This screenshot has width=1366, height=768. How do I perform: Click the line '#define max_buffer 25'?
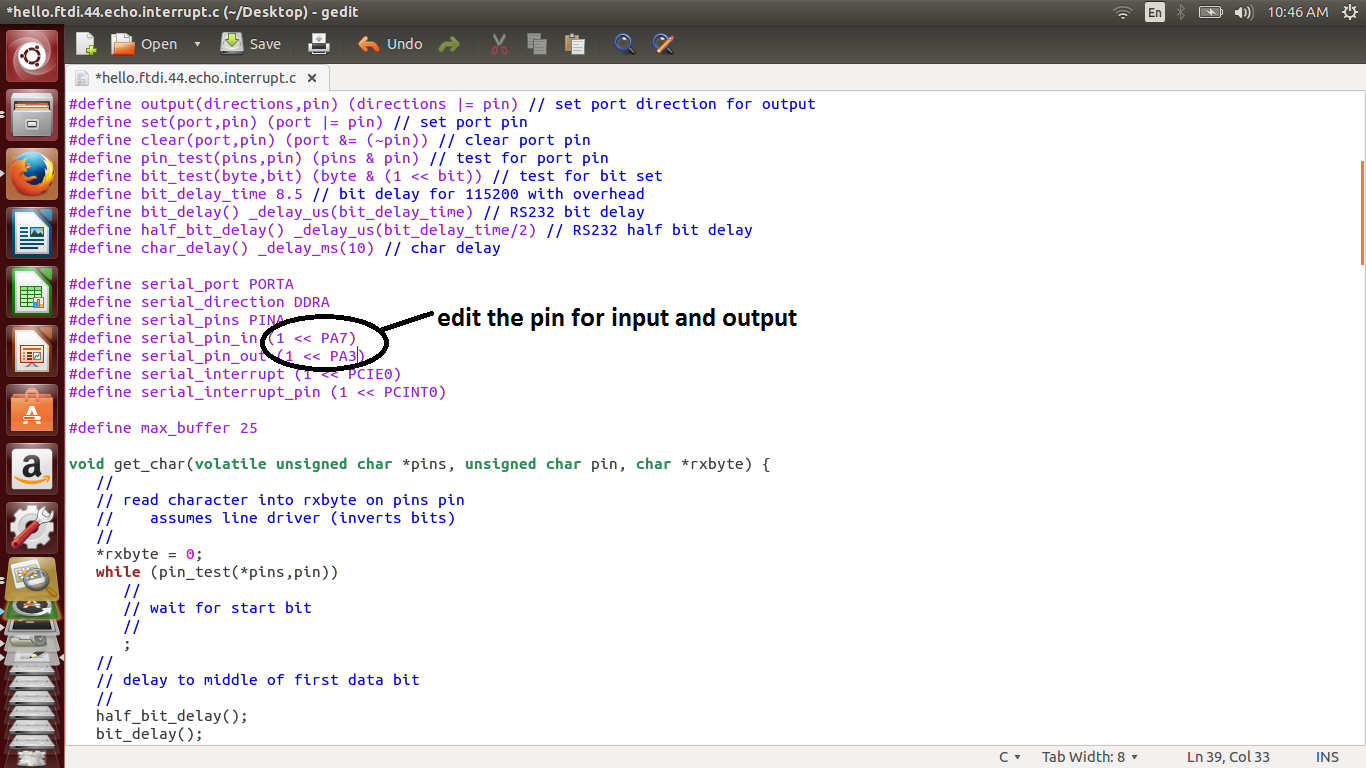coord(163,428)
